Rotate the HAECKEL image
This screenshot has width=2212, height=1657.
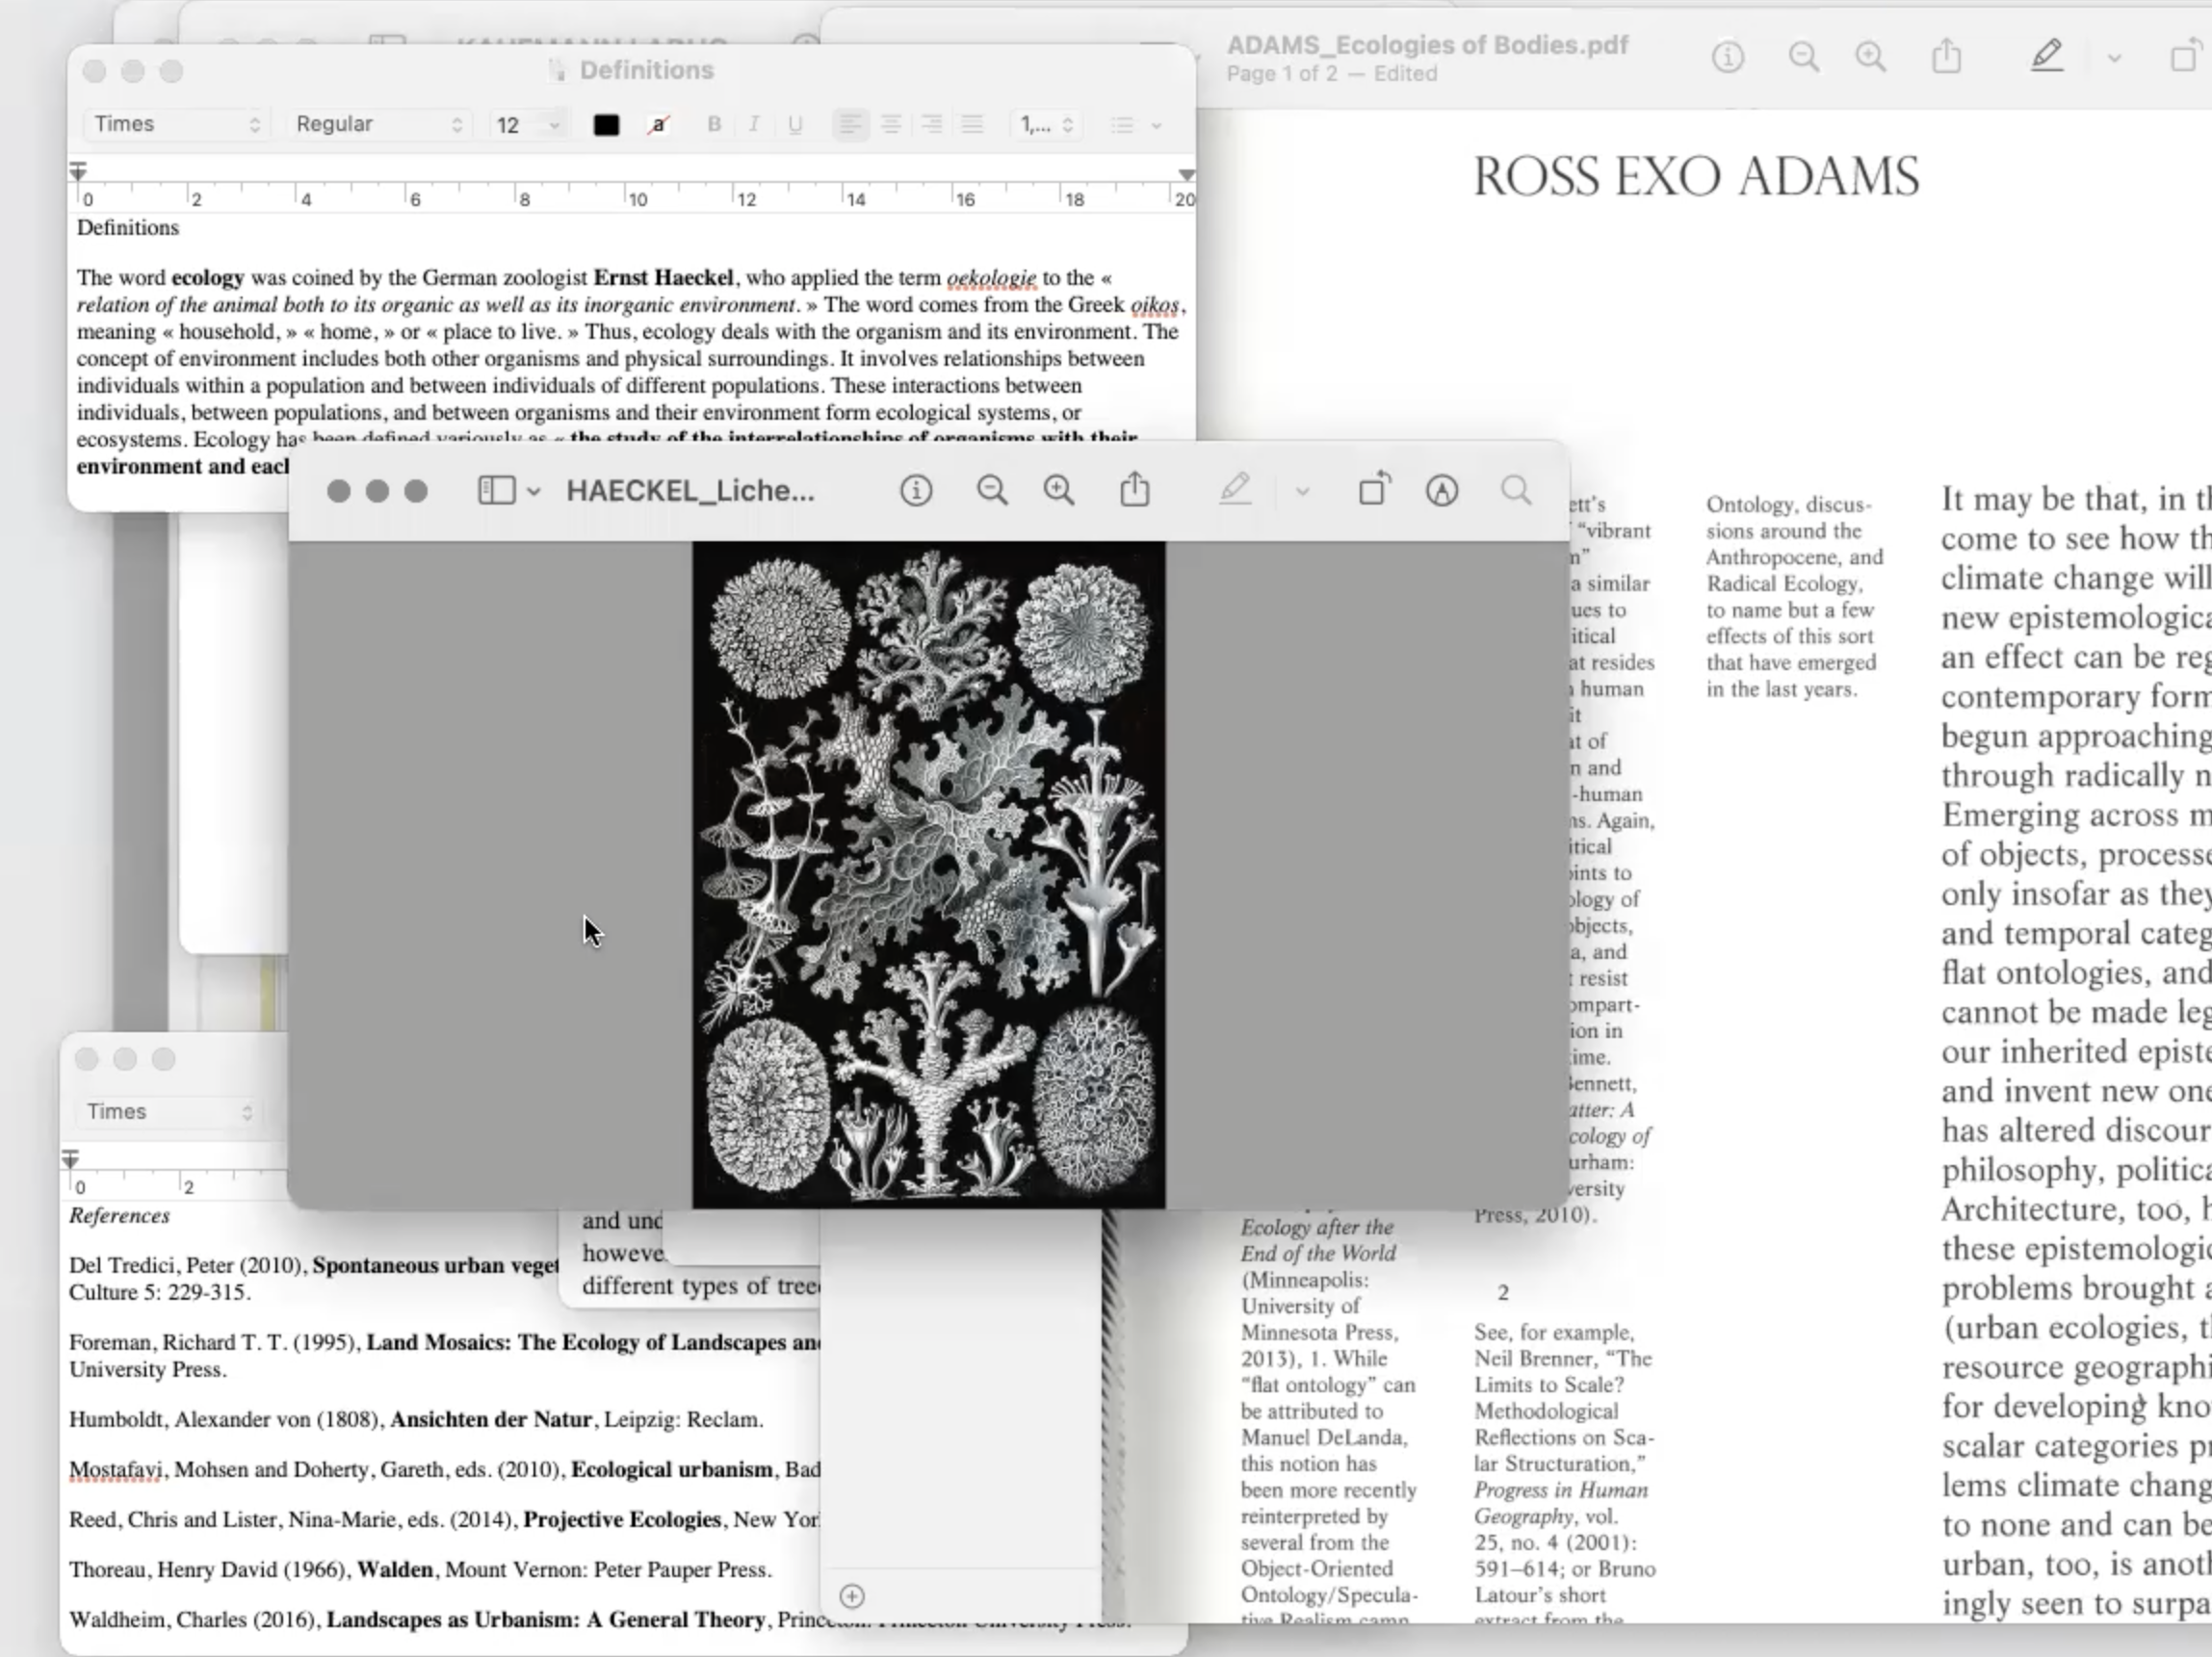pyautogui.click(x=1373, y=490)
